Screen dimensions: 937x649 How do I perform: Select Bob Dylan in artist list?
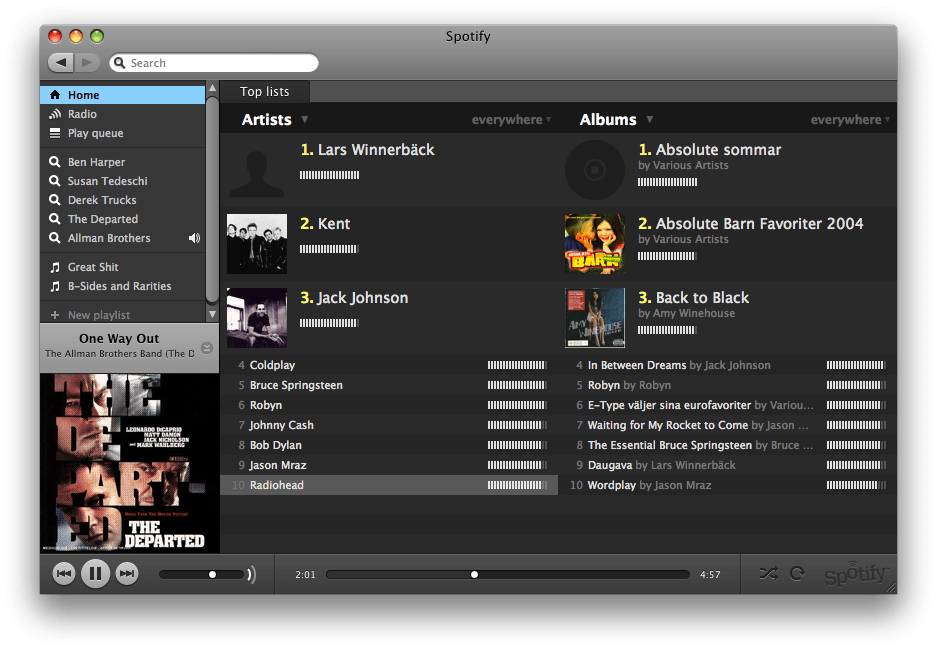389,445
